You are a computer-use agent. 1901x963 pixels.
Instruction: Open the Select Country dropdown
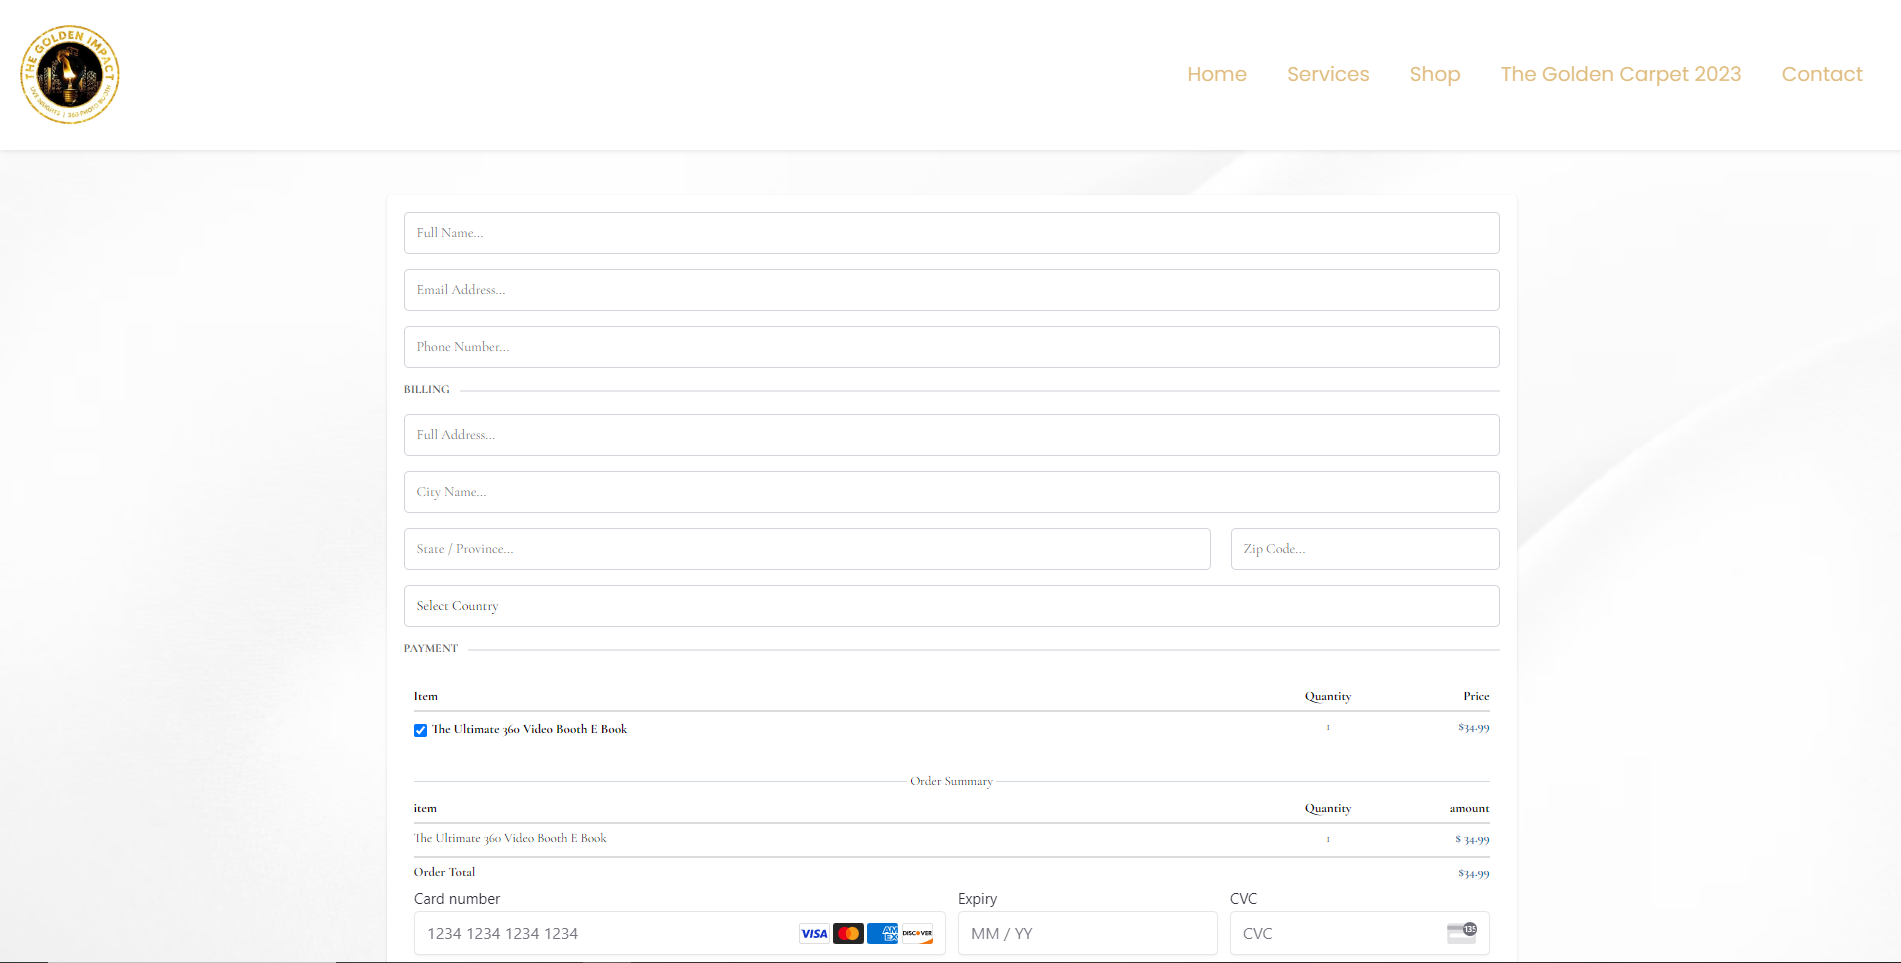coord(951,606)
